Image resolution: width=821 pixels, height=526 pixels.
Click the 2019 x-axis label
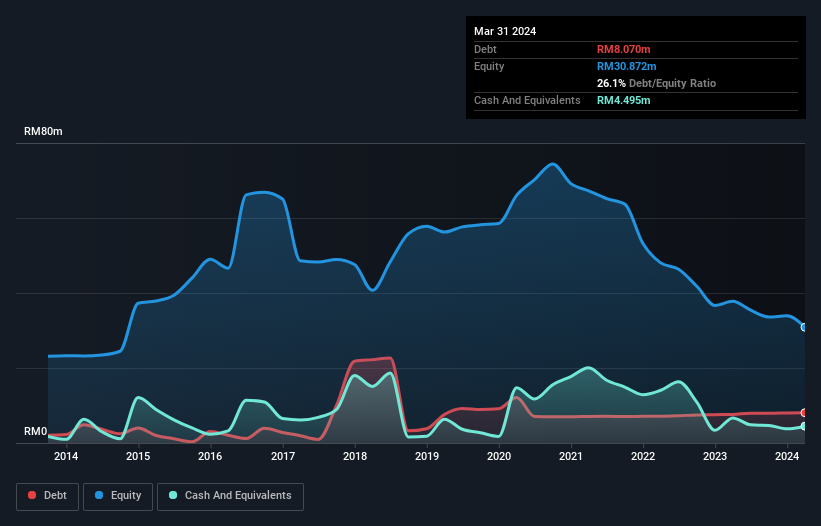point(427,456)
